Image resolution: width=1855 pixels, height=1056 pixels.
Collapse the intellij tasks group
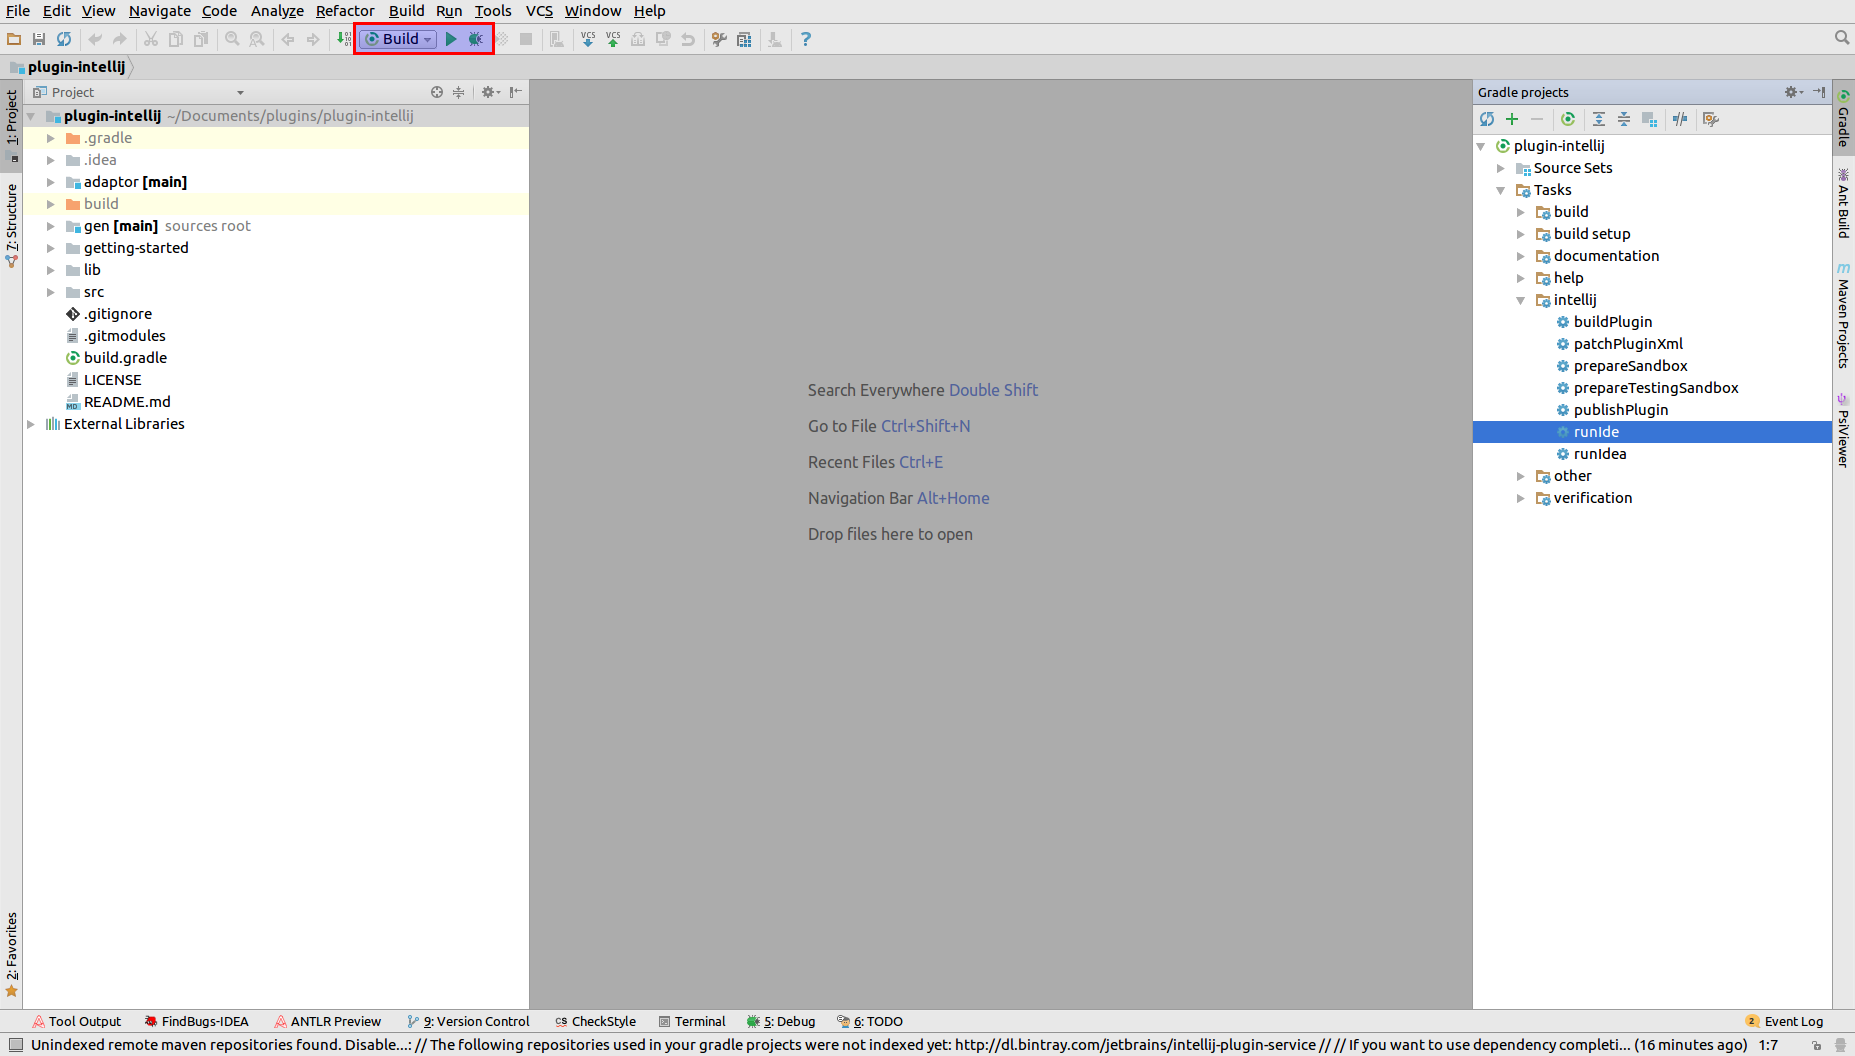pos(1521,300)
